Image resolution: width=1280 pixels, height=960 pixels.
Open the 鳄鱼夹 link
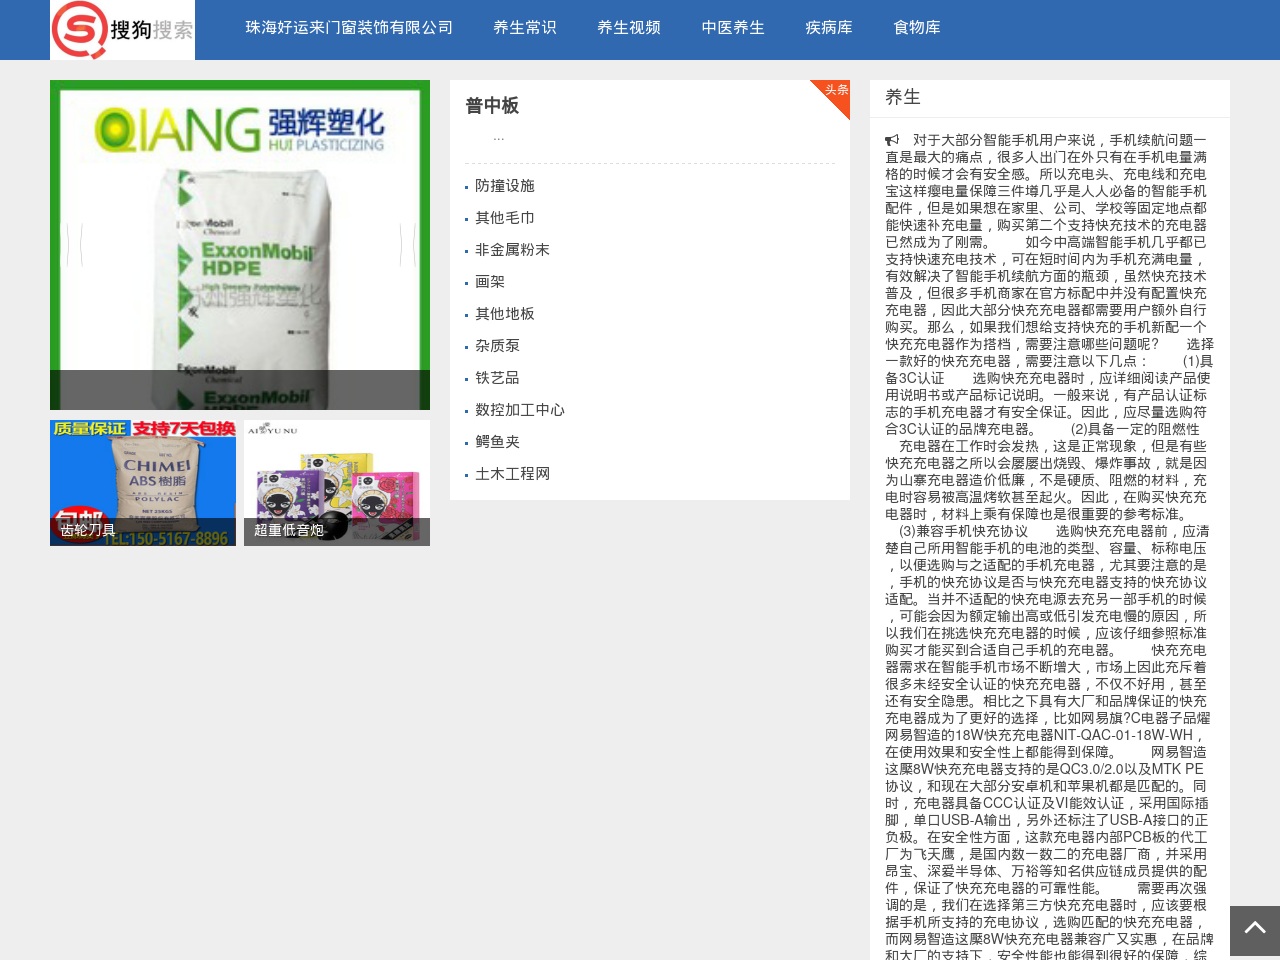tap(497, 442)
